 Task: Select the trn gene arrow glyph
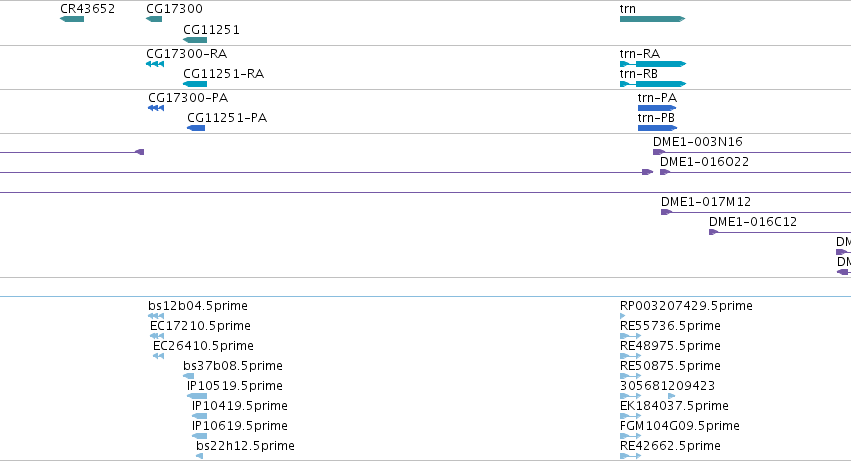[x=652, y=19]
